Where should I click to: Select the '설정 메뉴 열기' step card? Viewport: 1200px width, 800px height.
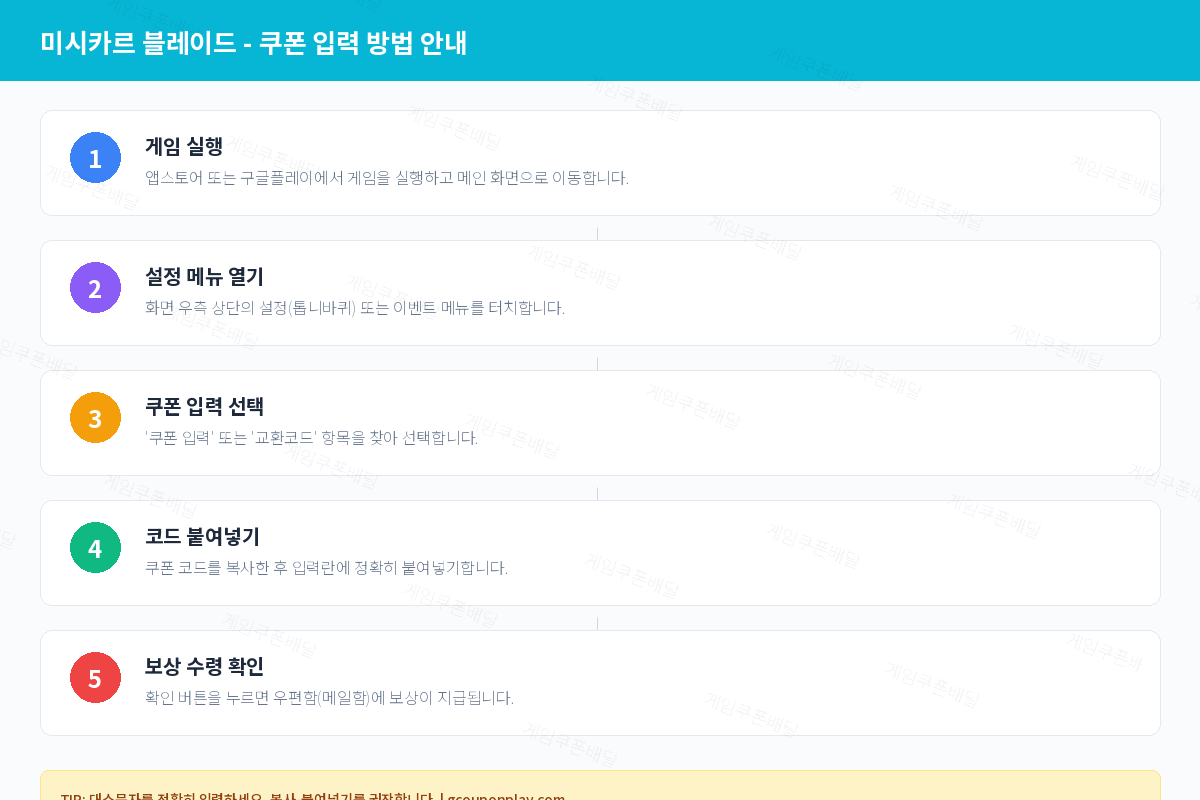pos(600,293)
